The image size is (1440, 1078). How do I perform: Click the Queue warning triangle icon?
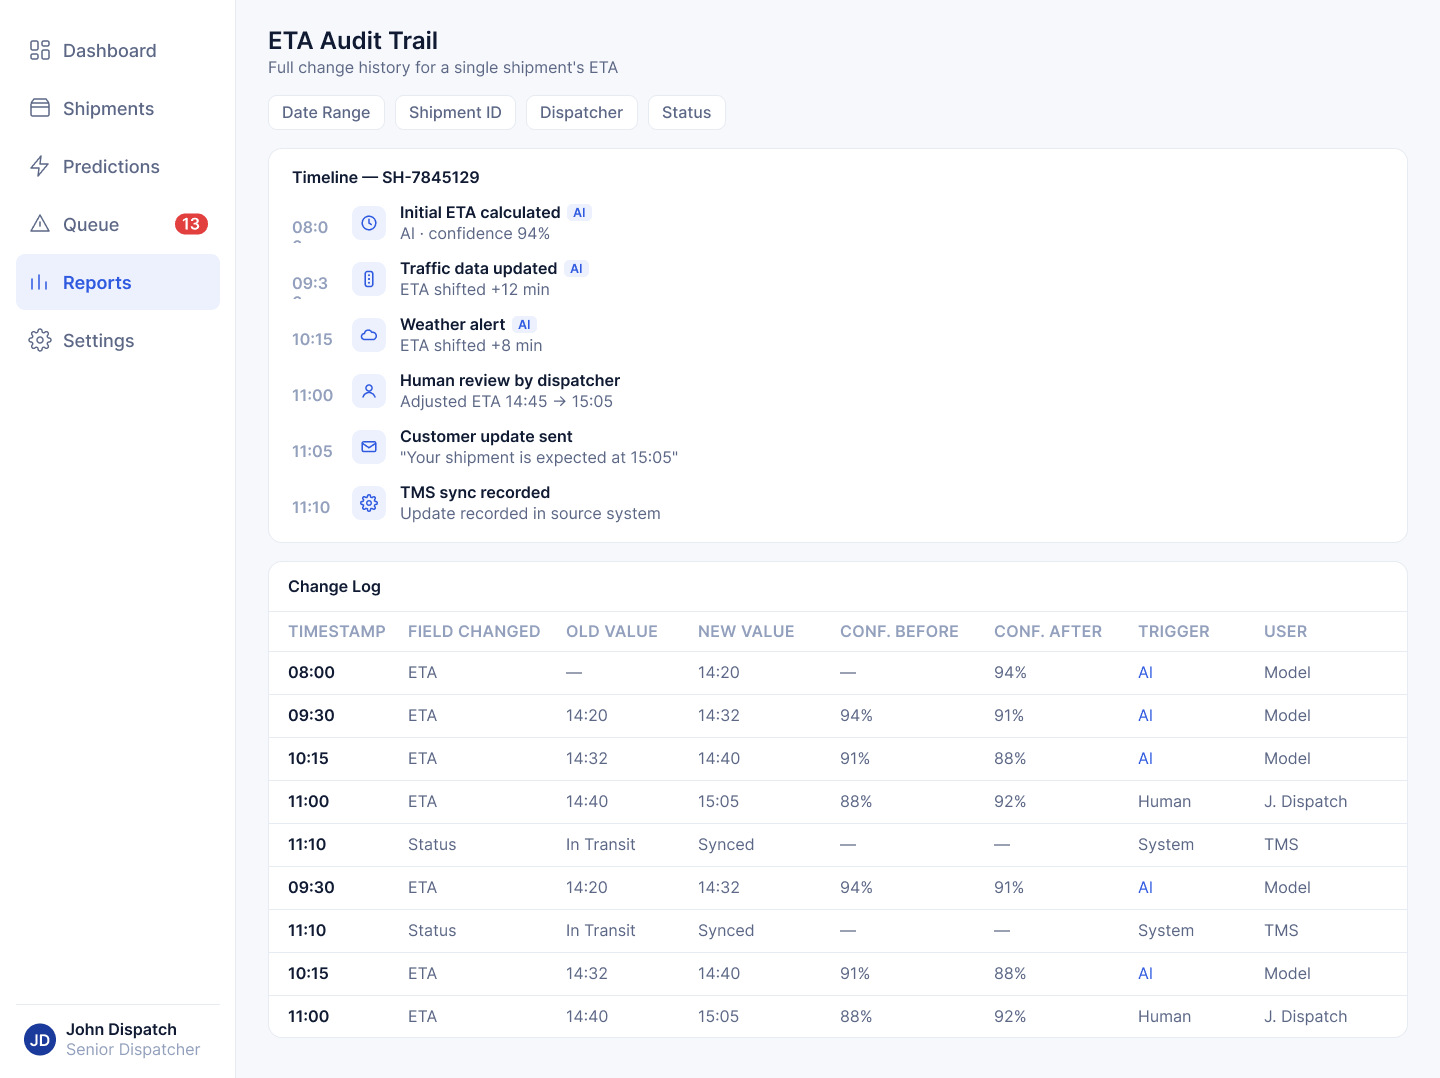40,224
